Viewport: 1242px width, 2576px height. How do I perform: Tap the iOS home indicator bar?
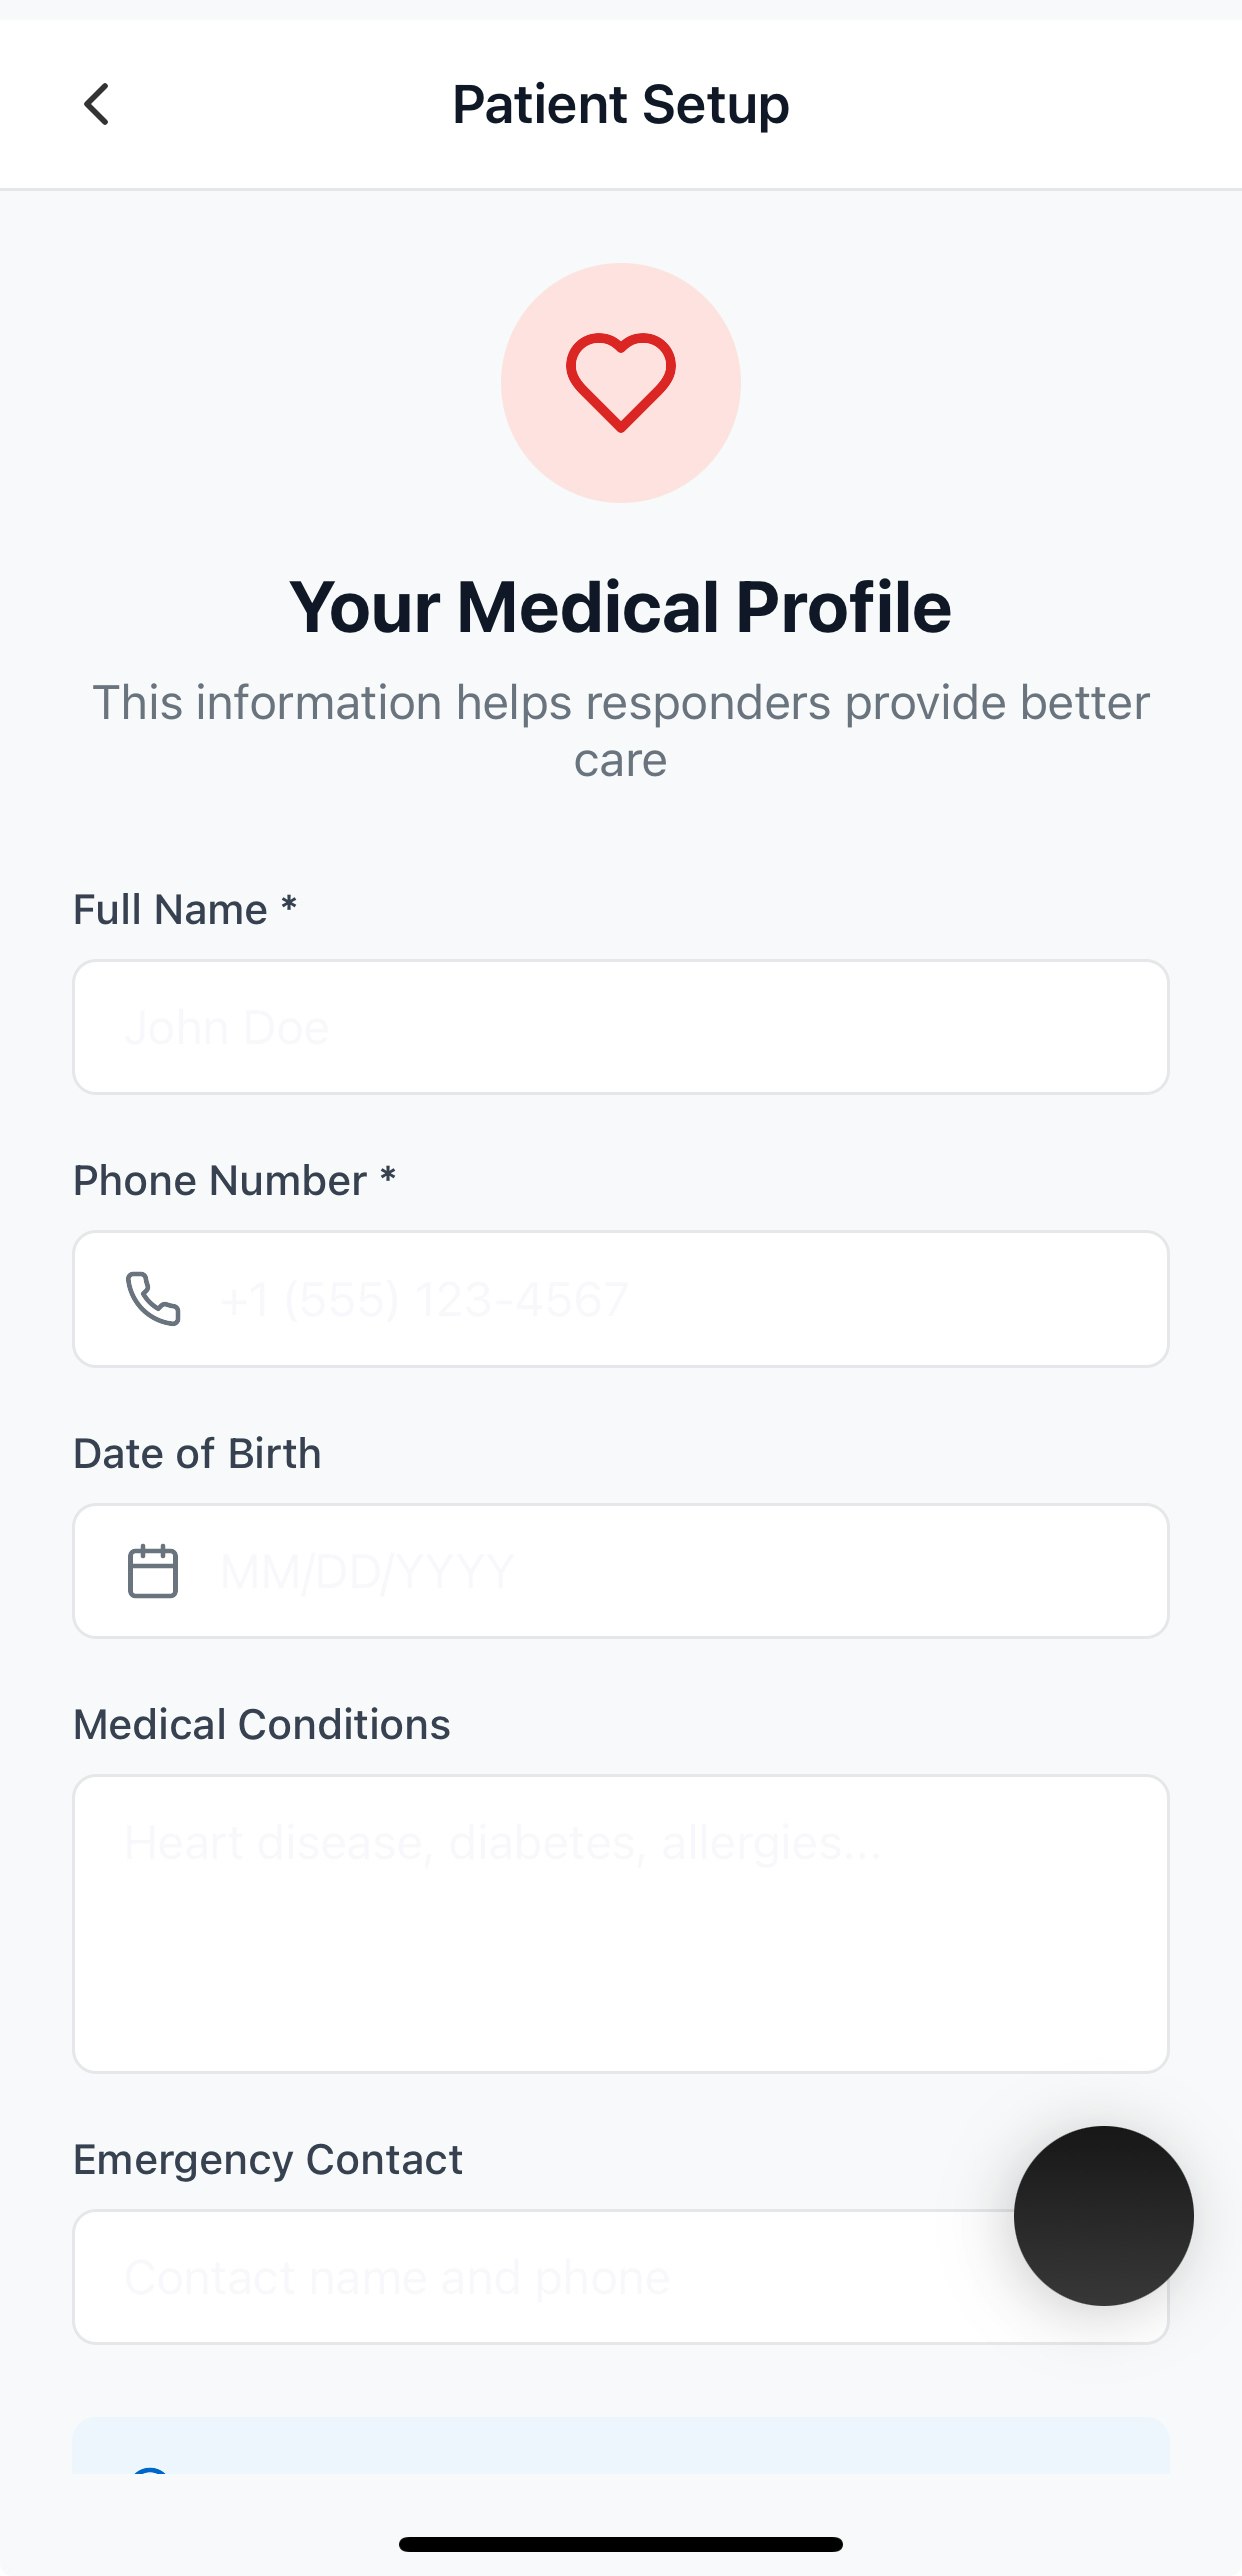click(621, 2544)
